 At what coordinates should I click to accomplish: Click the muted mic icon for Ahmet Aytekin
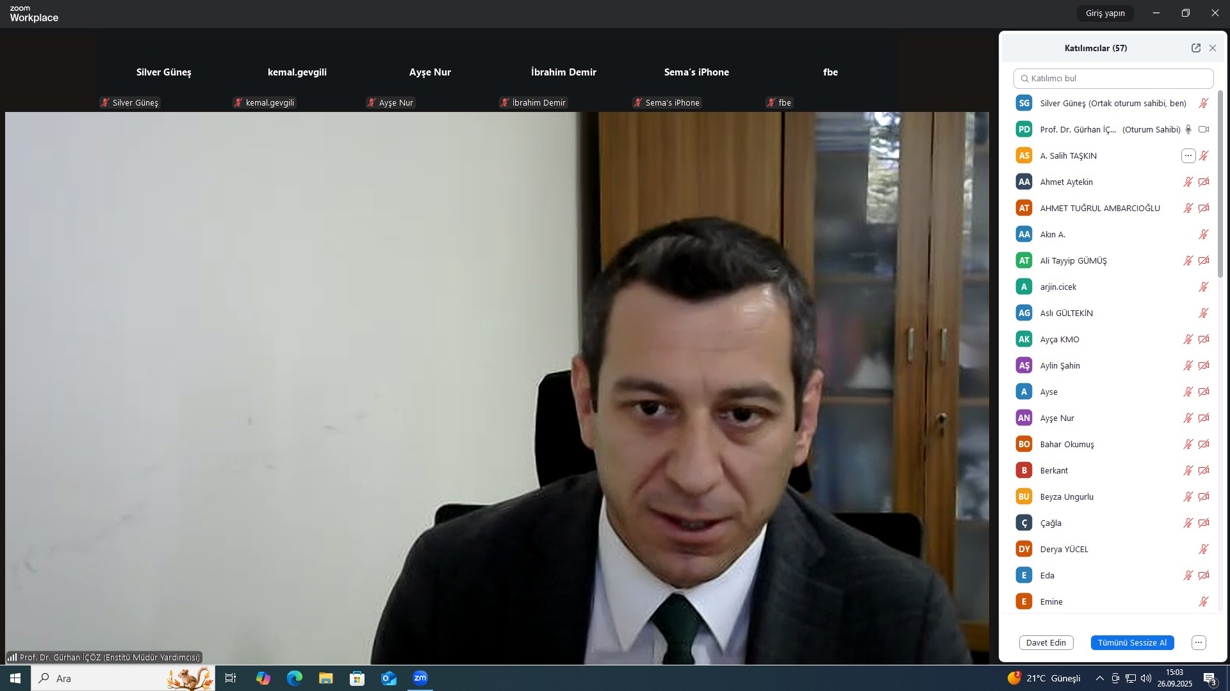pyautogui.click(x=1188, y=182)
